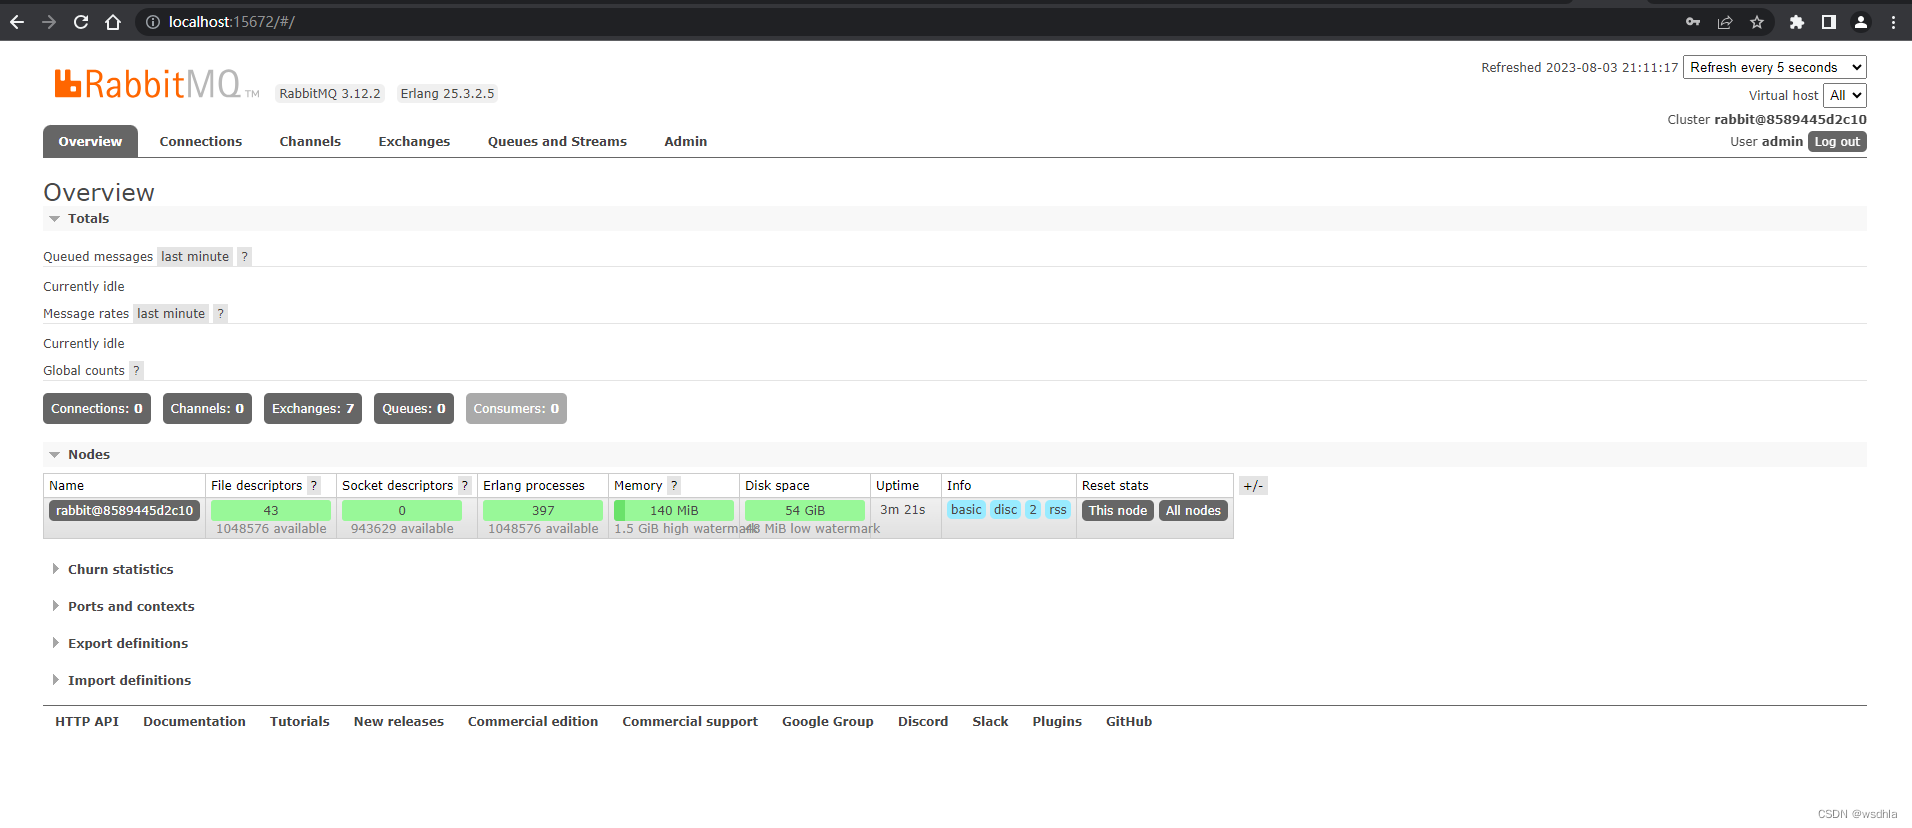The image size is (1912, 828).
Task: Switch to the Channels tab
Action: pos(310,142)
